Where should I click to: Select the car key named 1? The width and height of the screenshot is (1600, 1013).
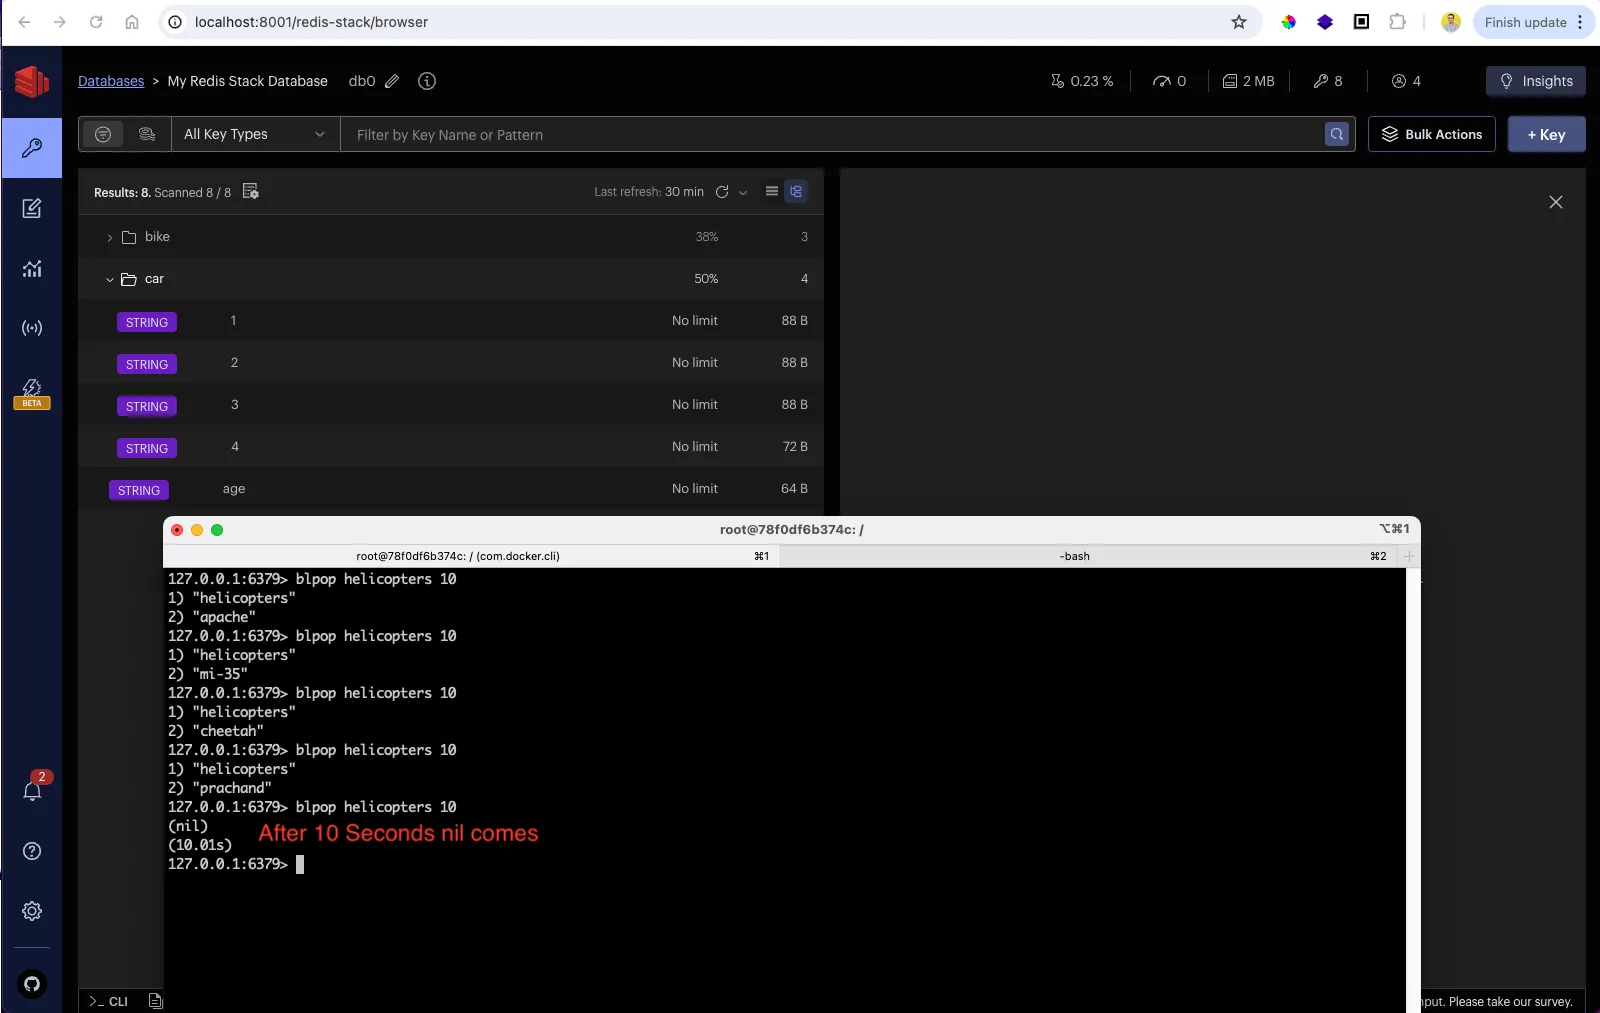[x=451, y=321]
